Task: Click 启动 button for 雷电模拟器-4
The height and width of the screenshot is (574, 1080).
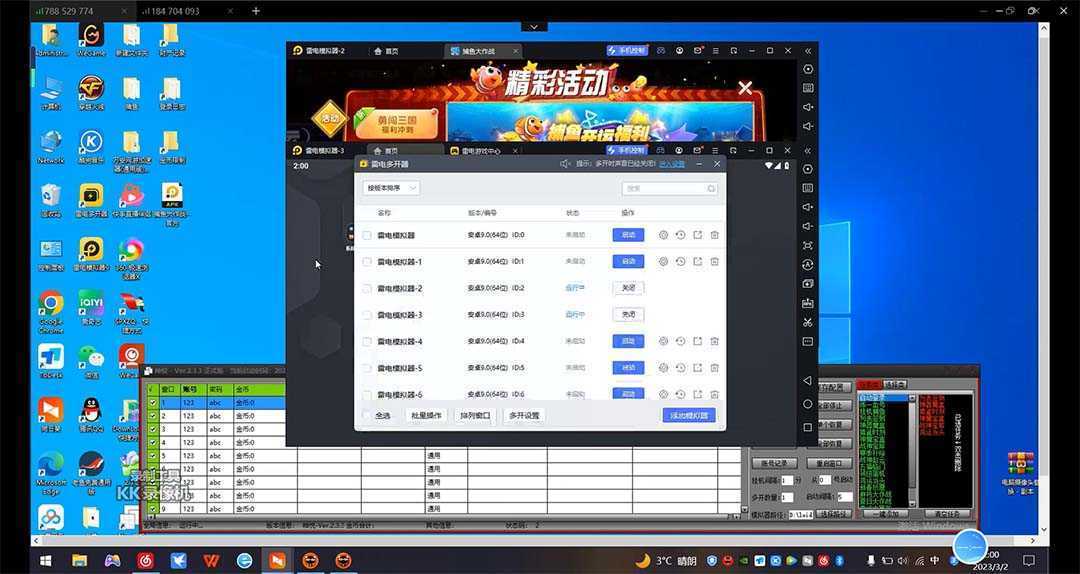Action: point(628,341)
